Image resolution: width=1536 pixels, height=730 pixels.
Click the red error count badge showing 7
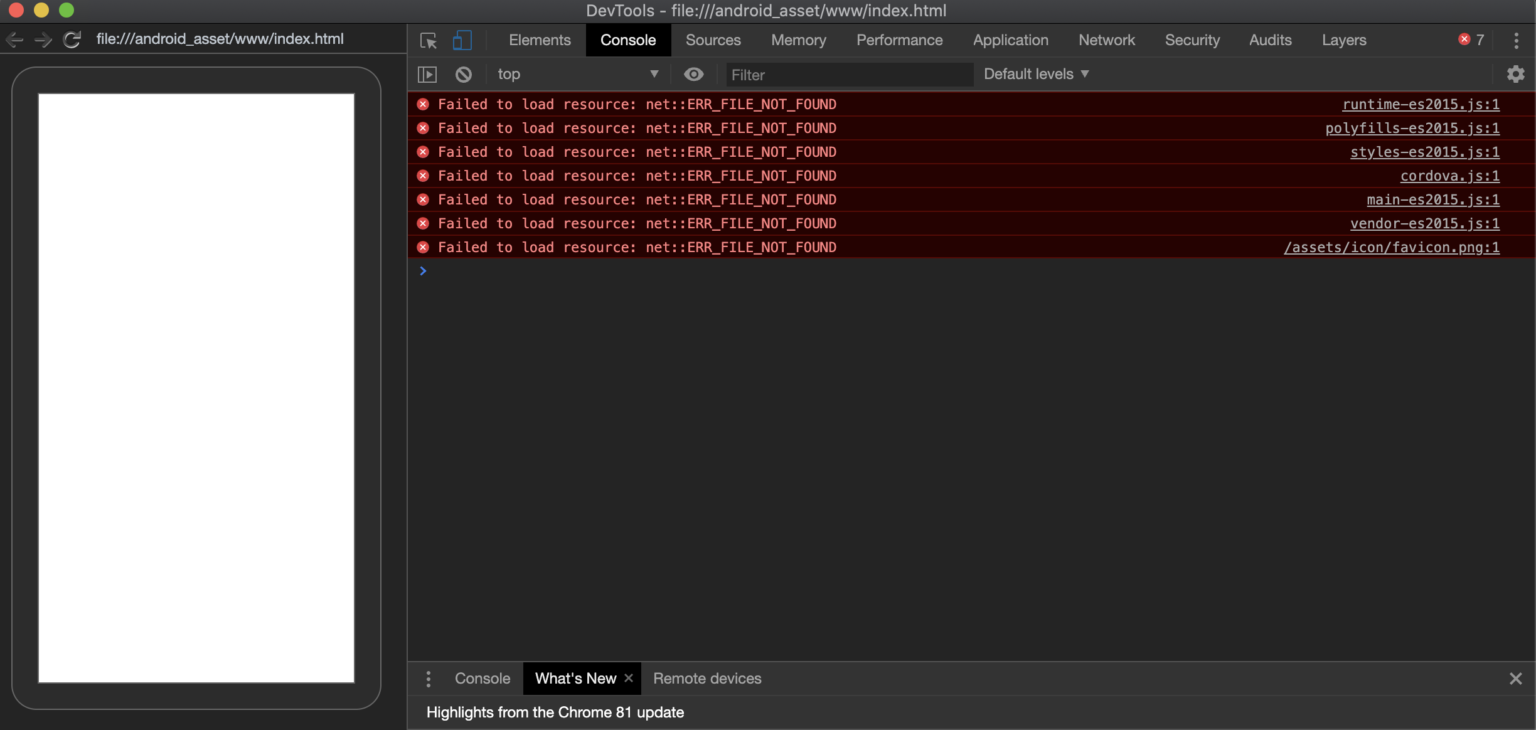pos(1471,40)
